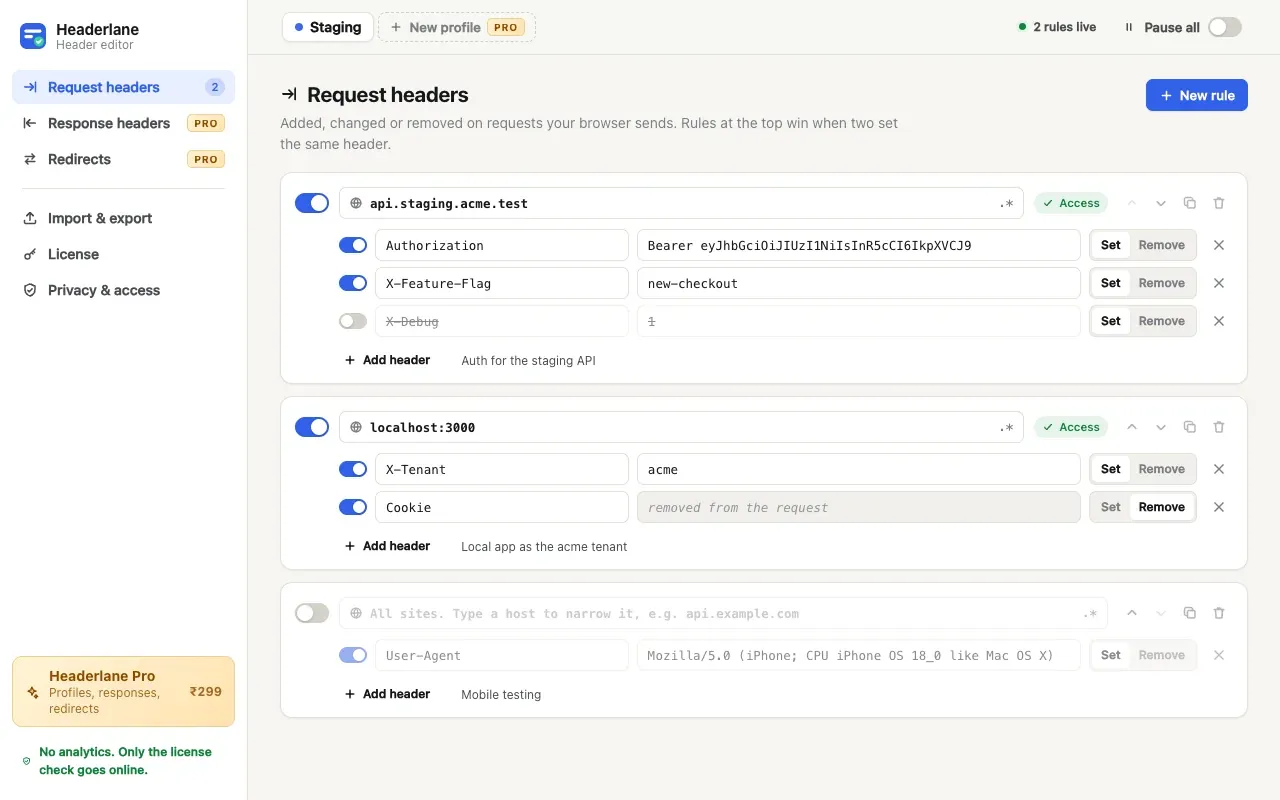Duplicate the api.staging.acme.test rule

[x=1190, y=203]
